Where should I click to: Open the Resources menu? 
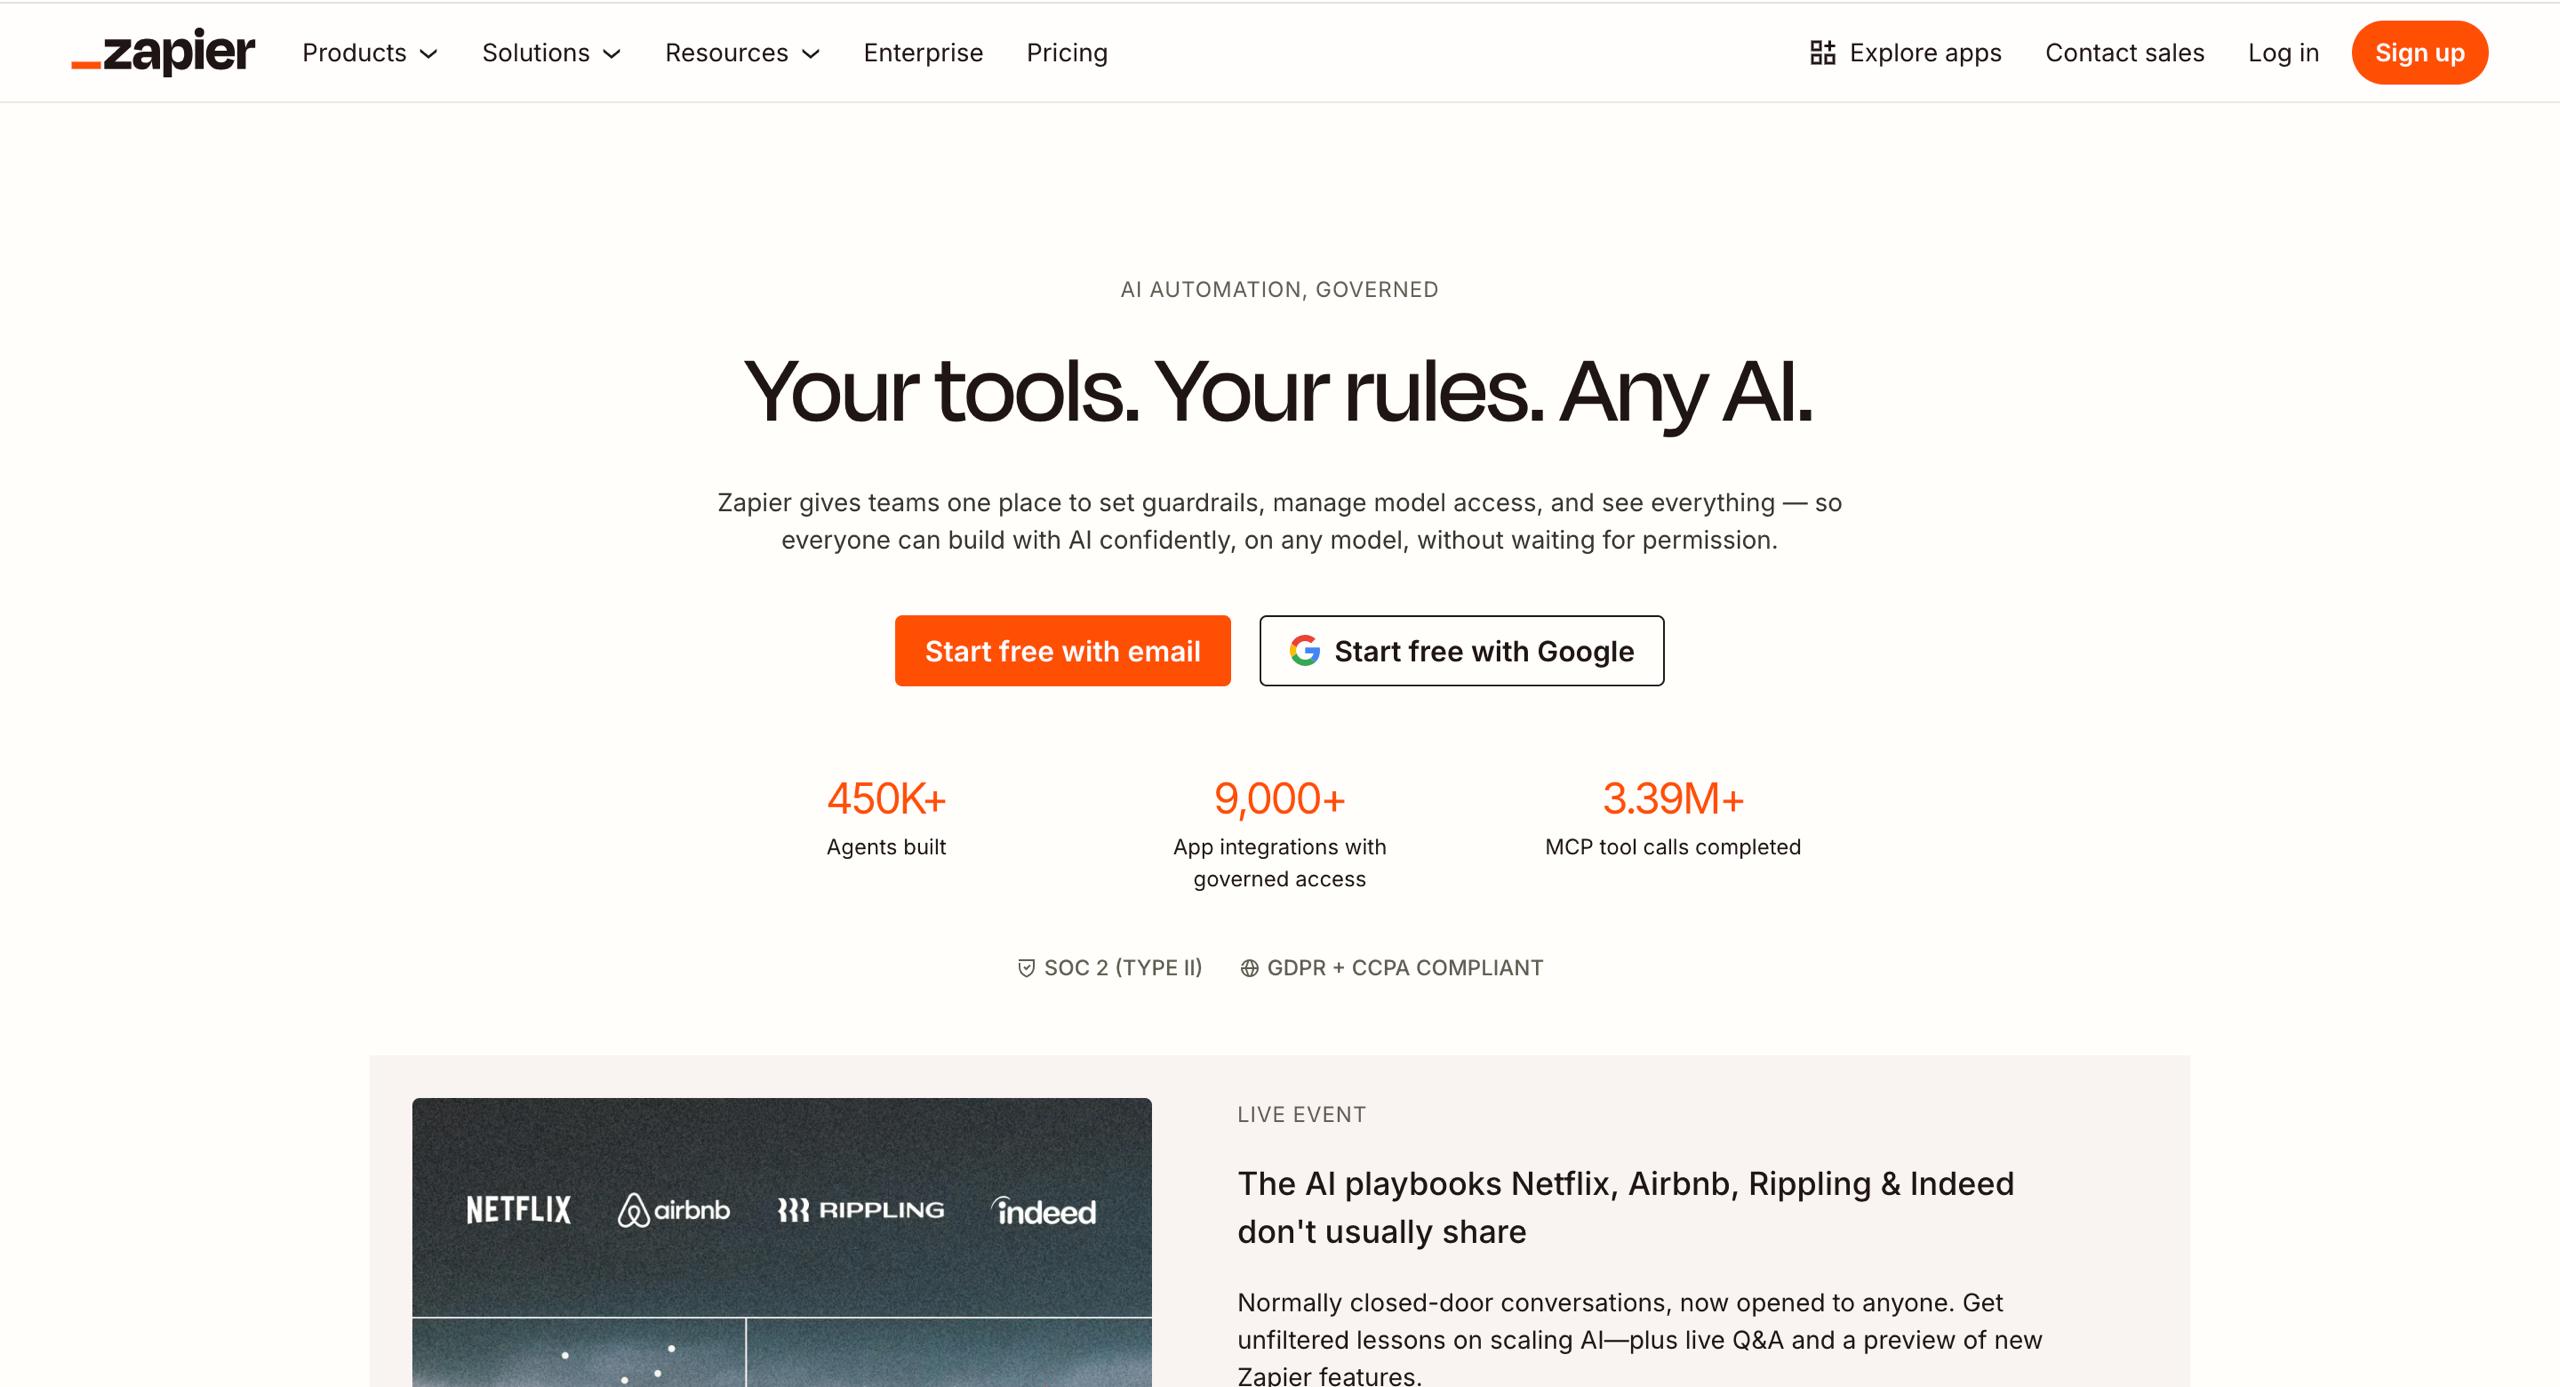pos(743,53)
